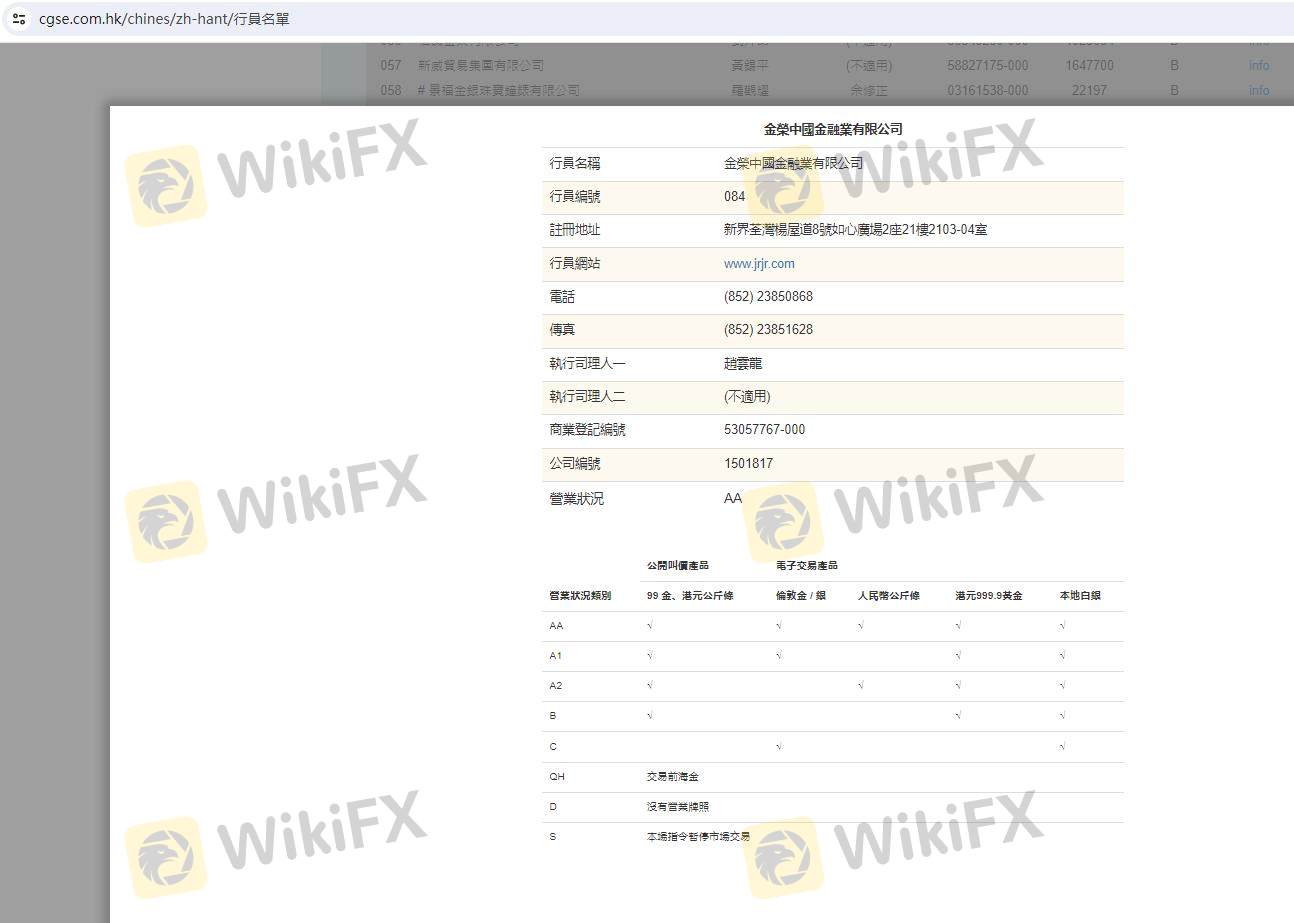Click the executive manager name 趙雲龍
The height and width of the screenshot is (923, 1294).
click(x=743, y=364)
